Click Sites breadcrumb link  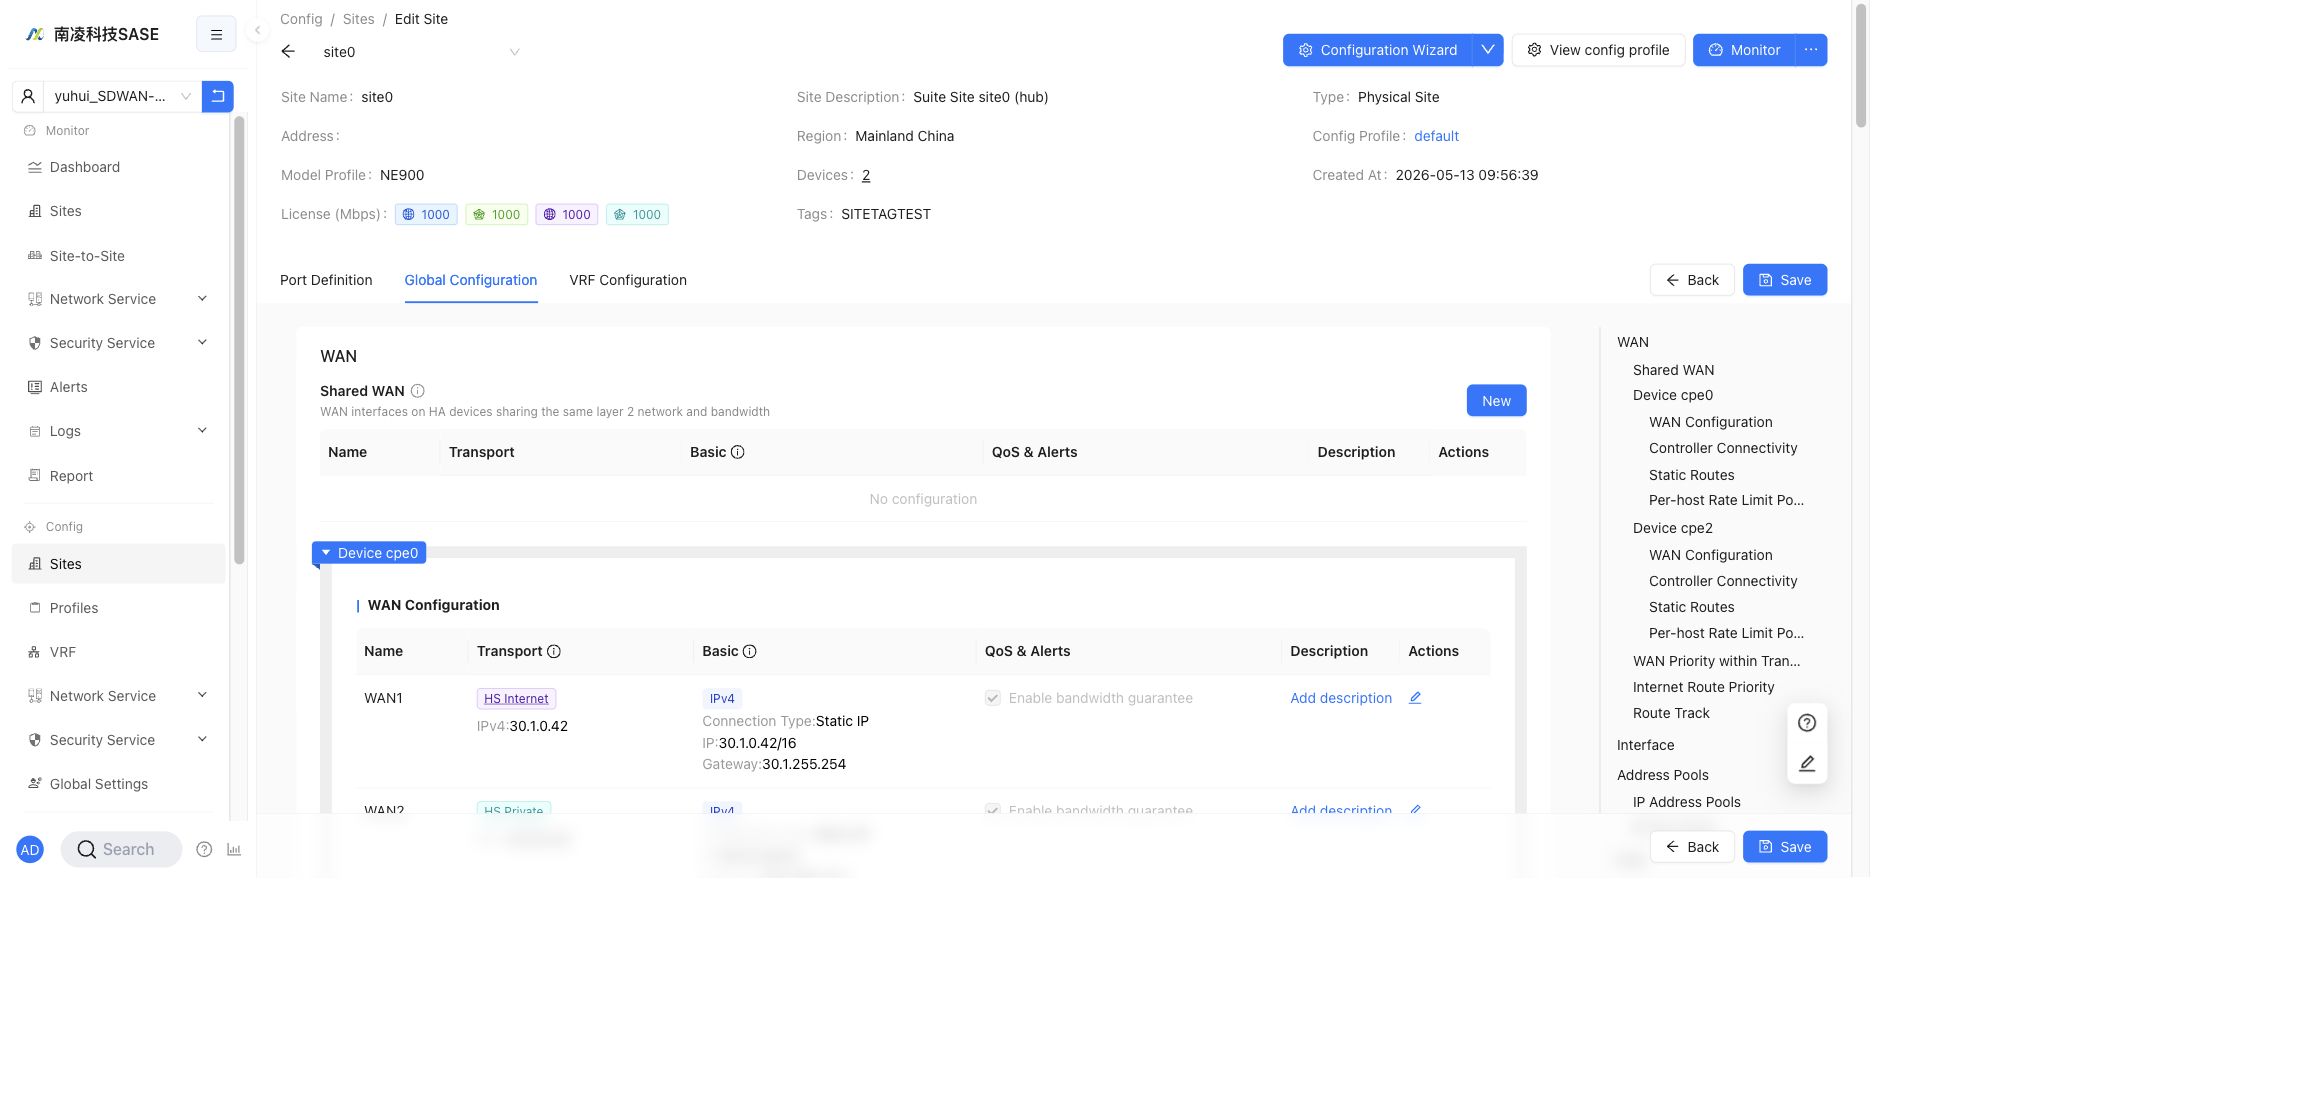click(358, 19)
